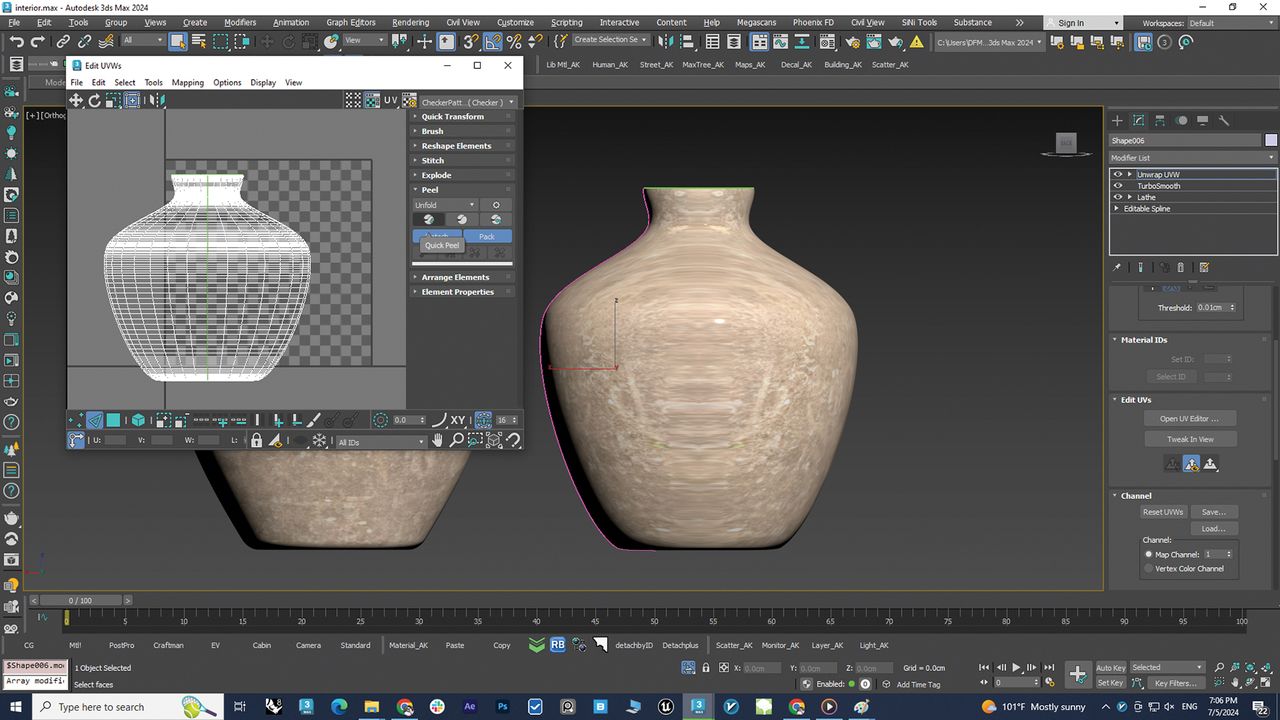Expand the Arrange Elements rollout

click(x=463, y=277)
